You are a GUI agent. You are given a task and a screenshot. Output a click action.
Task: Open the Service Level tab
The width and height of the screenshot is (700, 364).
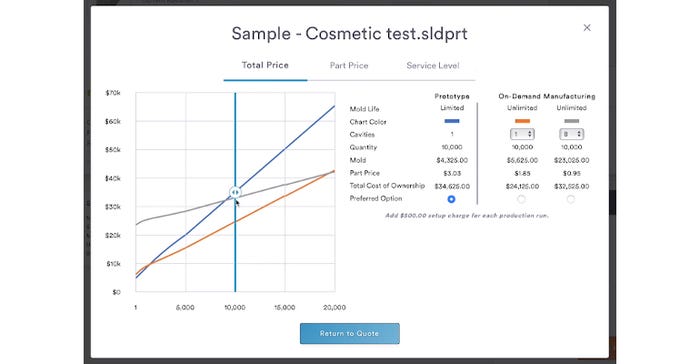click(x=433, y=66)
